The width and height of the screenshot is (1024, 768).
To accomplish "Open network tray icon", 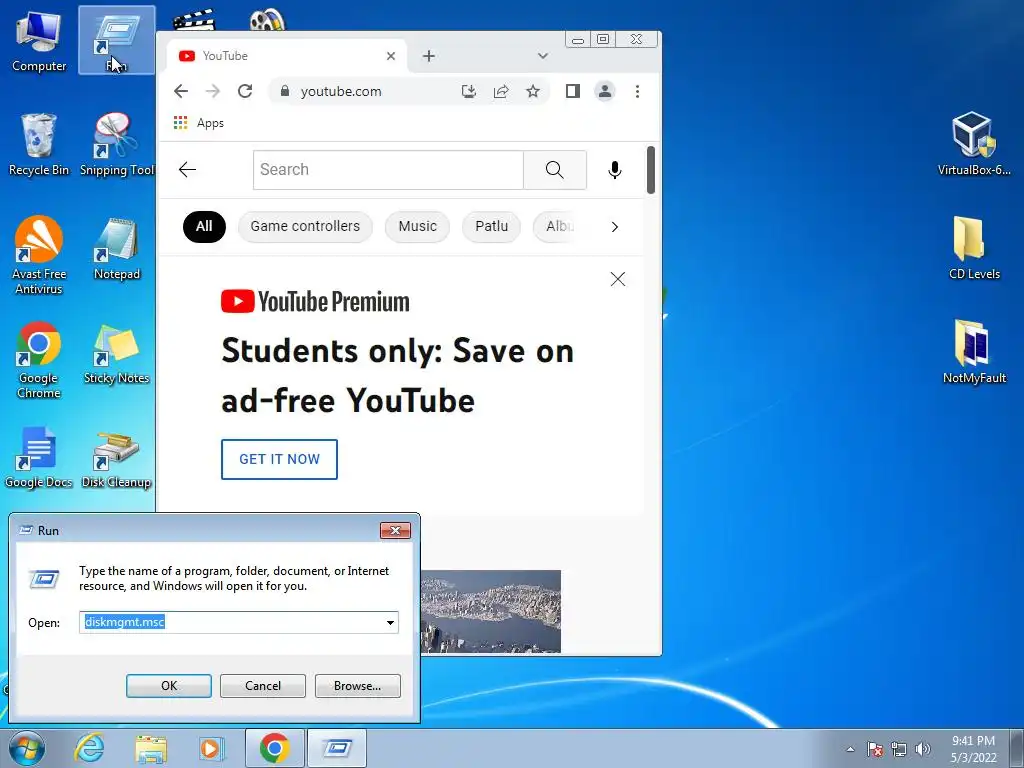I will pyautogui.click(x=899, y=749).
